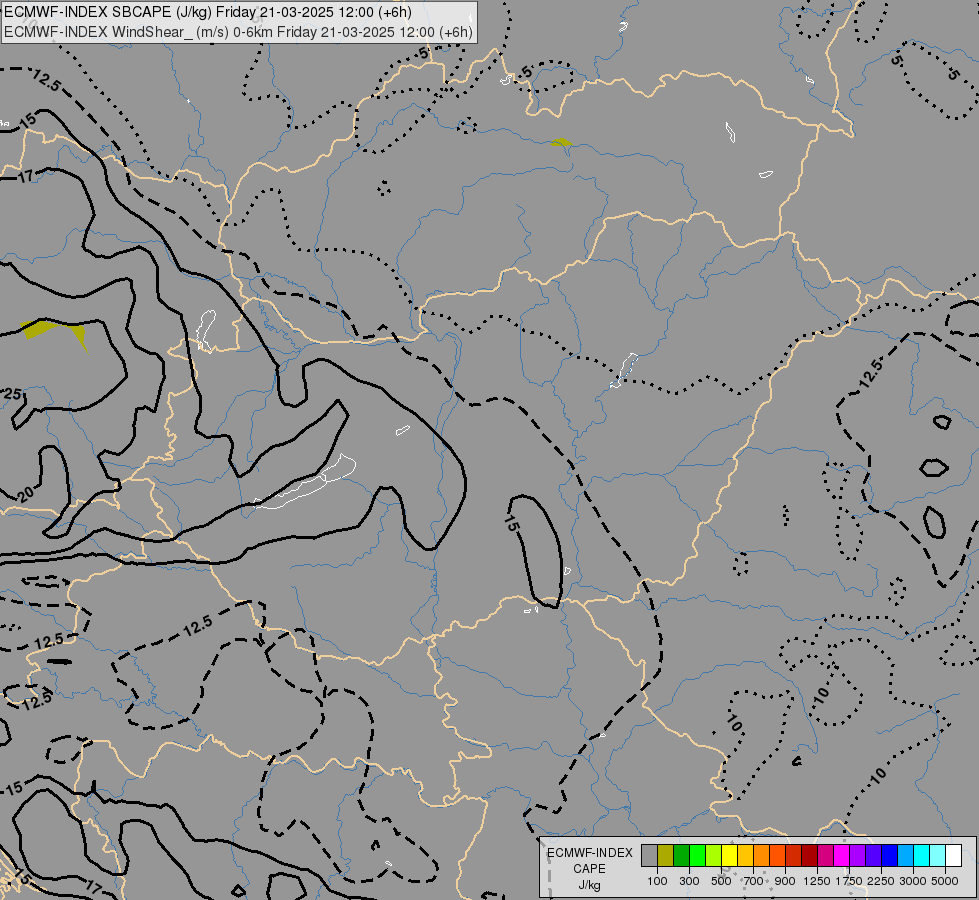
Task: Click the '5000' legend value
Action: [x=945, y=881]
